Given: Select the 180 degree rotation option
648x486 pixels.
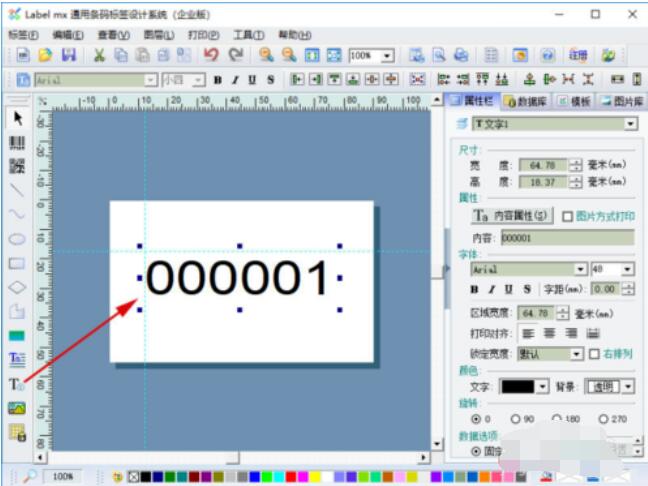Looking at the screenshot, I should (557, 419).
